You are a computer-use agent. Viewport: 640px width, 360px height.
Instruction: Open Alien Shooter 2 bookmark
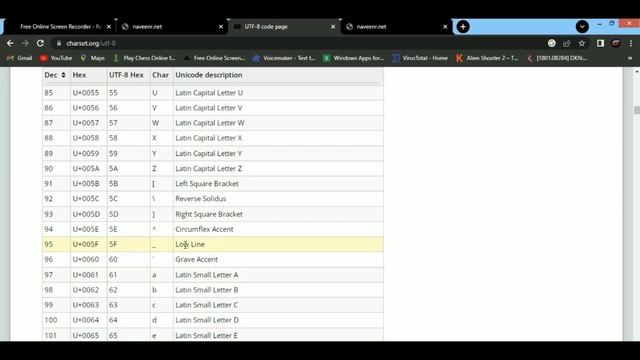(x=487, y=58)
